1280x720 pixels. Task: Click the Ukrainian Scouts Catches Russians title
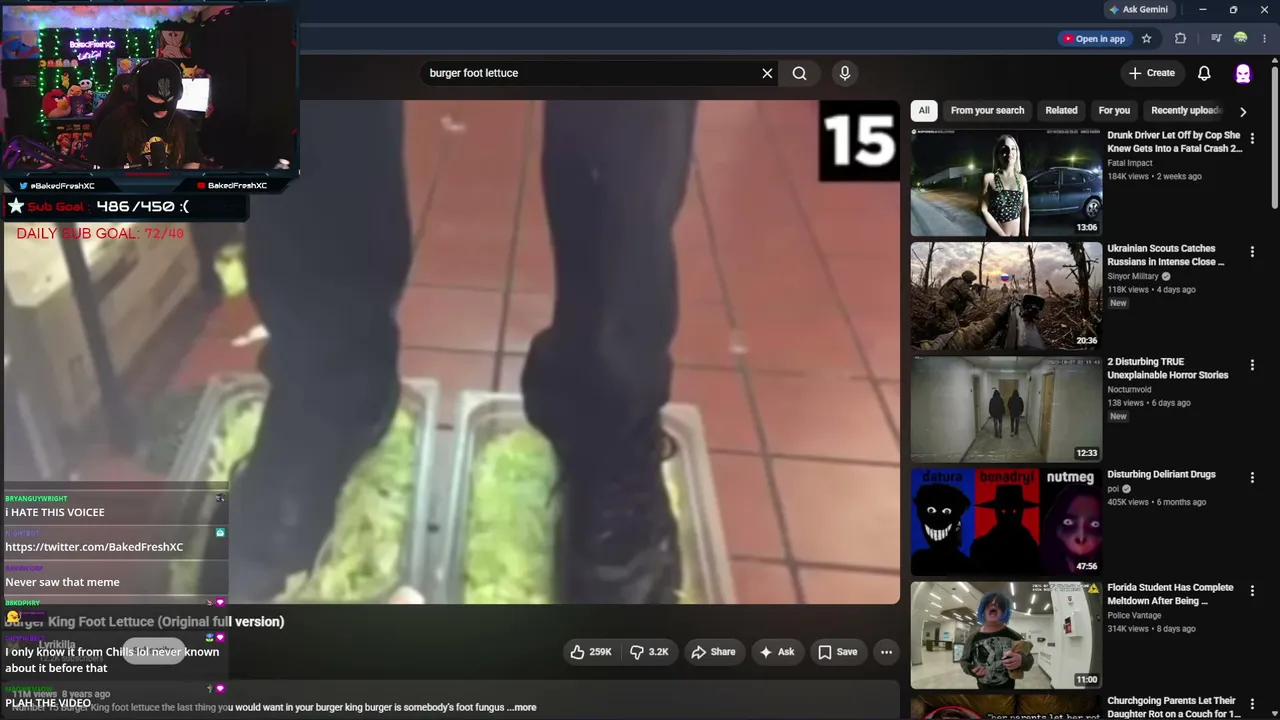(x=1166, y=255)
